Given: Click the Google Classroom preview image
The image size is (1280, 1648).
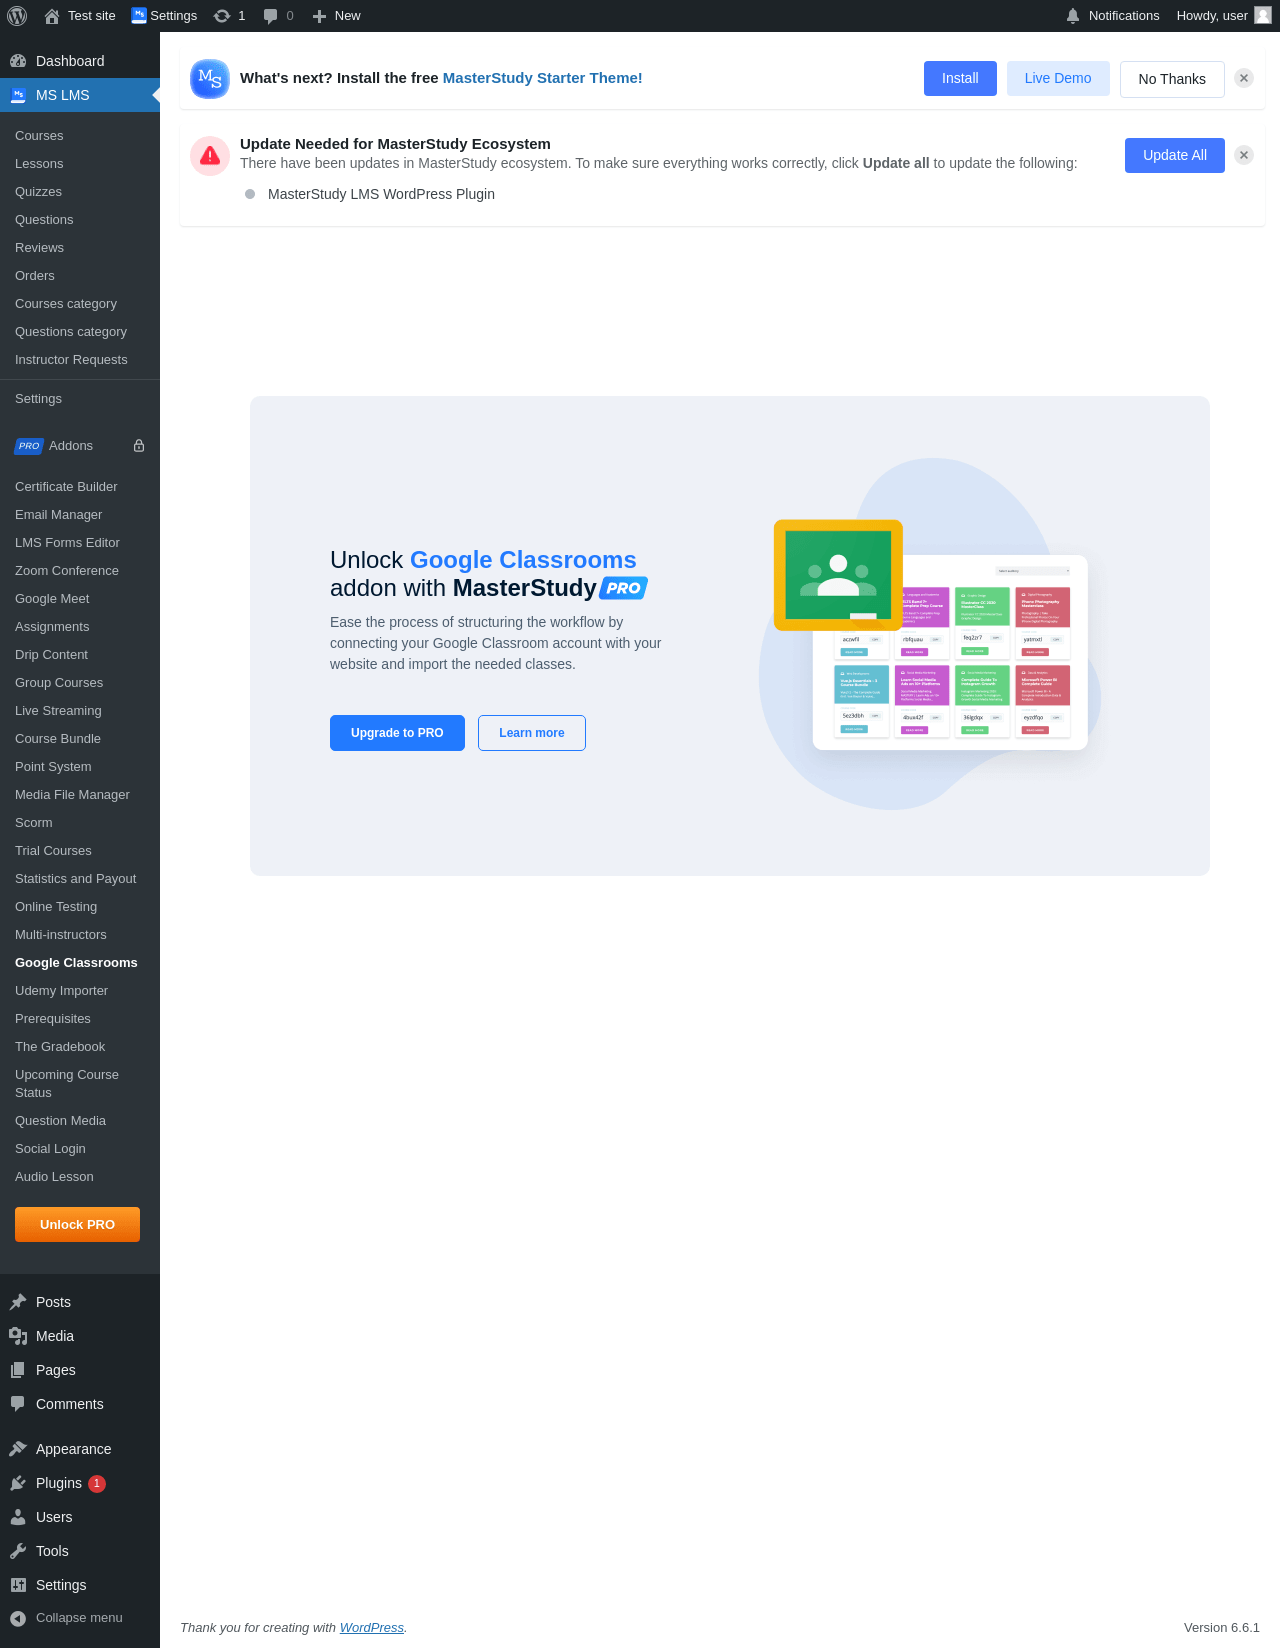Looking at the screenshot, I should coord(930,635).
